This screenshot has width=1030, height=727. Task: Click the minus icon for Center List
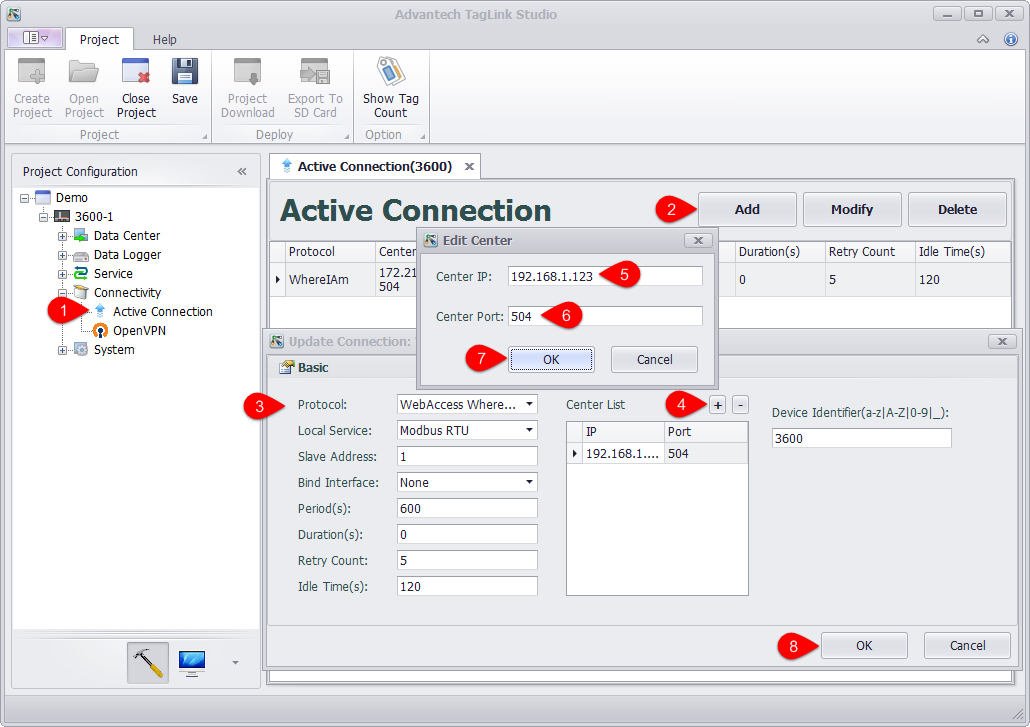740,405
